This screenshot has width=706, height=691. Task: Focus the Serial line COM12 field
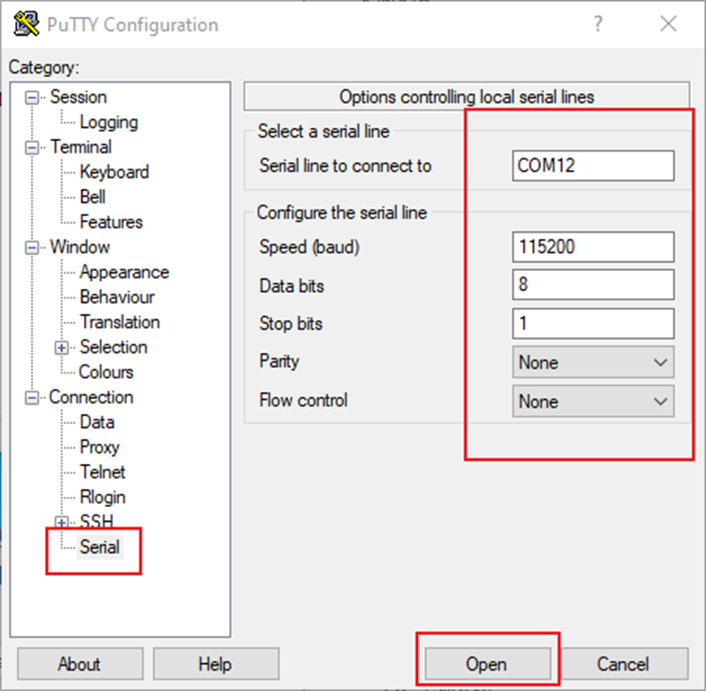(x=592, y=165)
